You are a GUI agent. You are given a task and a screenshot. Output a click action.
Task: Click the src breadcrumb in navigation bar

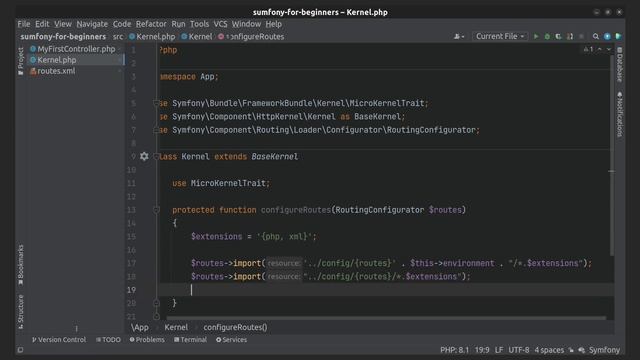[x=118, y=37]
